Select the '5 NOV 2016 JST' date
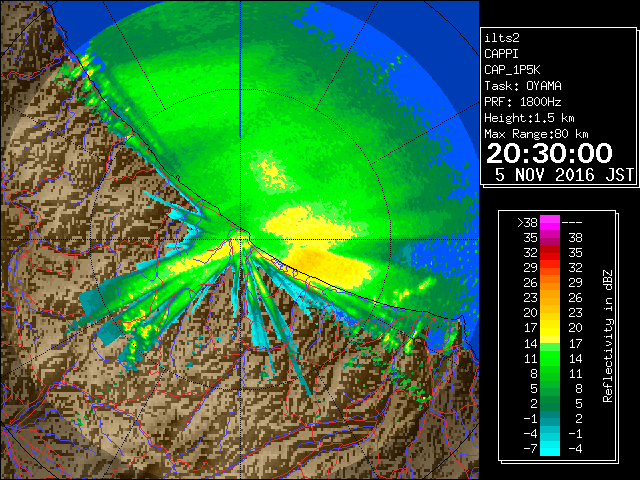 564,175
